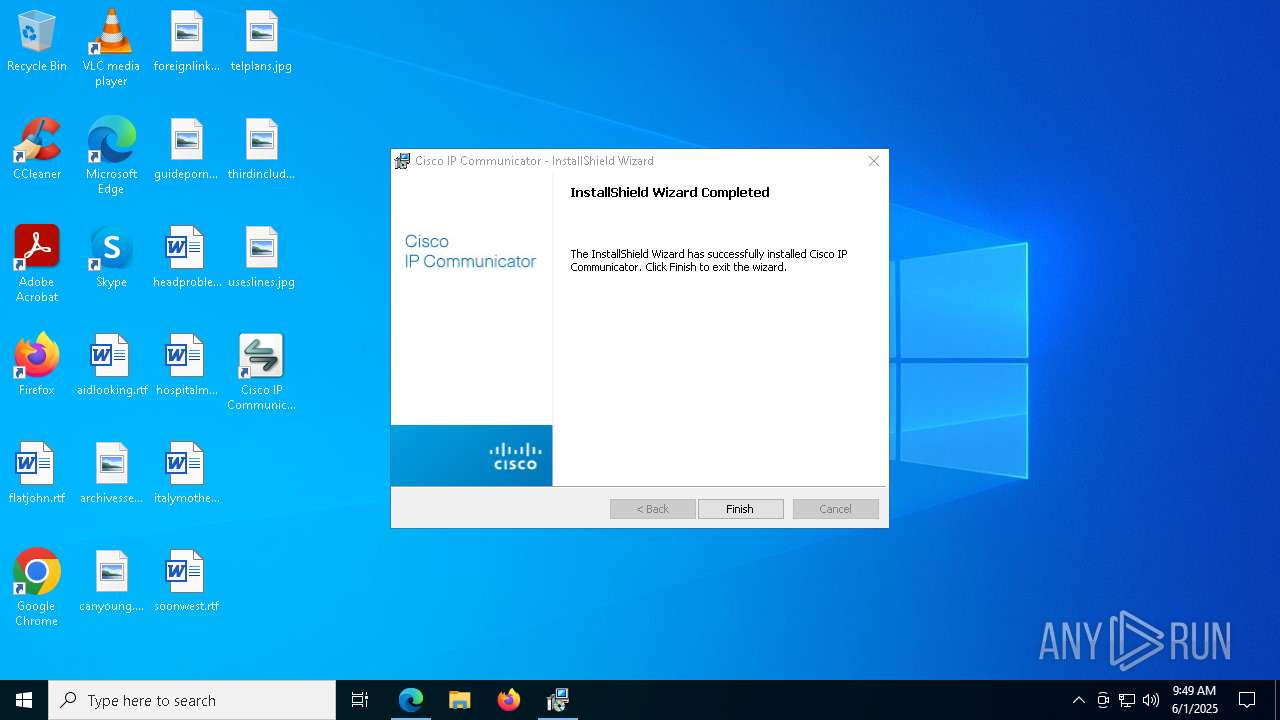This screenshot has width=1280, height=720.
Task: Click the taskbar search box
Action: tap(192, 700)
